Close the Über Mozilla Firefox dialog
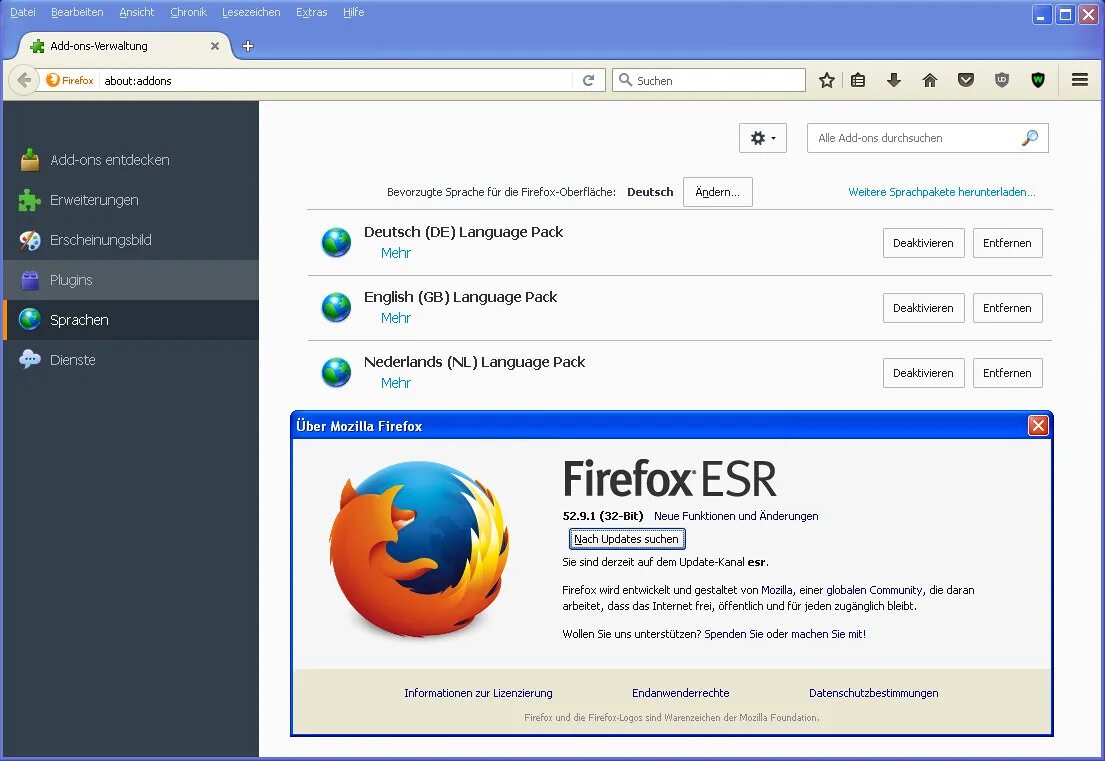This screenshot has width=1105, height=761. tap(1038, 426)
